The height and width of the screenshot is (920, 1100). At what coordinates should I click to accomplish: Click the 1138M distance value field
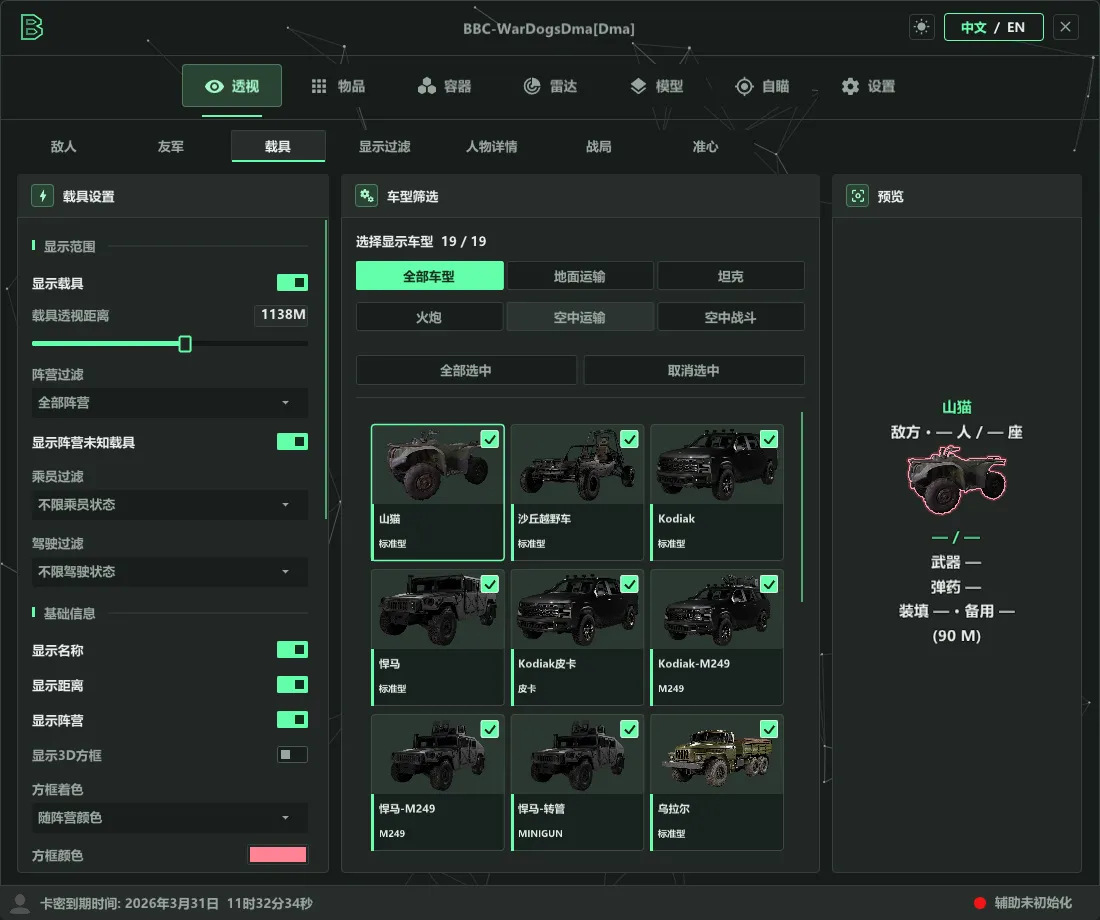point(281,314)
